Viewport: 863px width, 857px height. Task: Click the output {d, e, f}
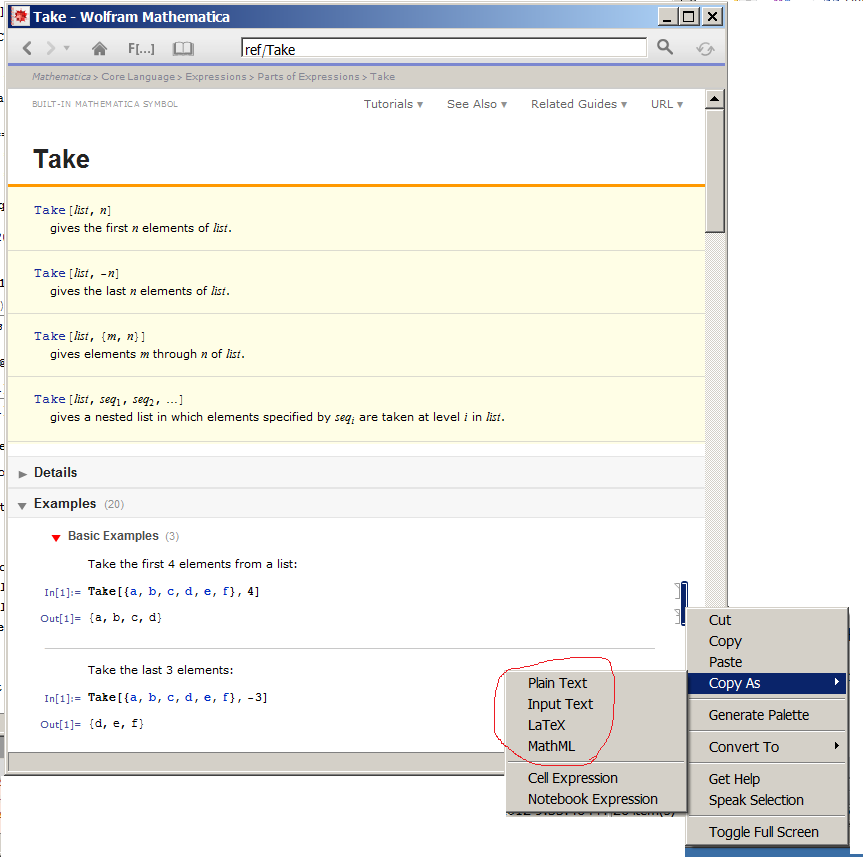(x=116, y=723)
